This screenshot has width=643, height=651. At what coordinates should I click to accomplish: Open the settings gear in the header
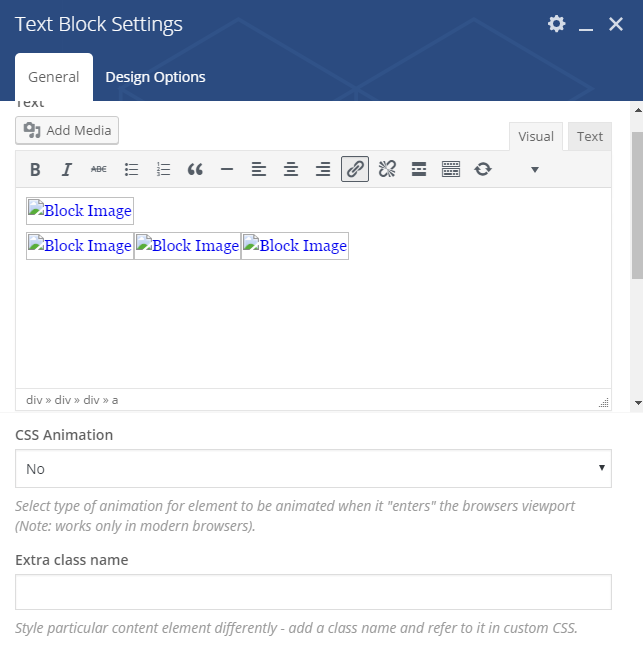point(556,24)
